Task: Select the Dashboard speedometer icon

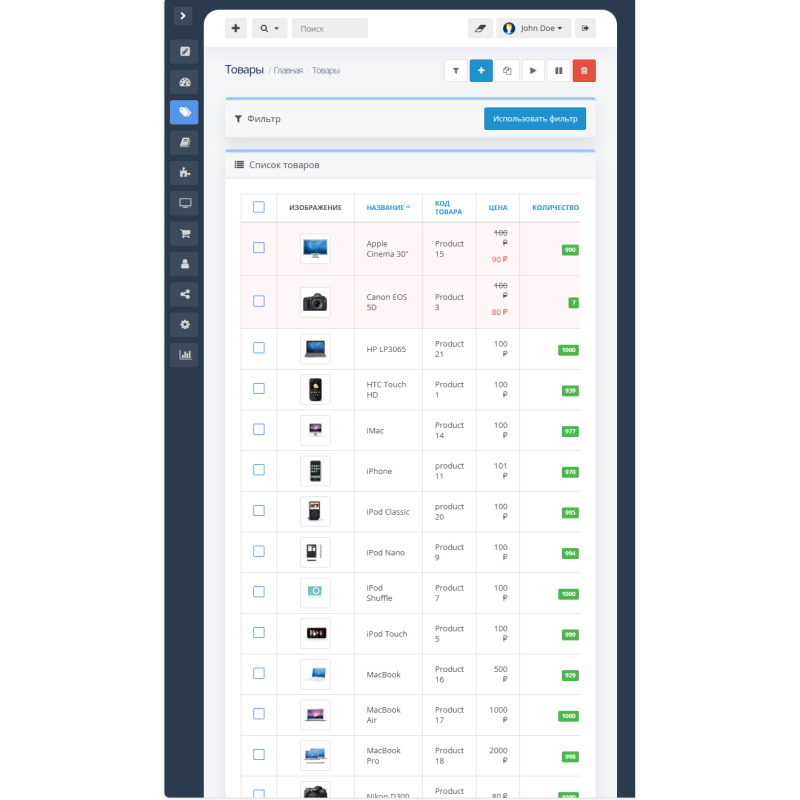Action: coord(184,81)
